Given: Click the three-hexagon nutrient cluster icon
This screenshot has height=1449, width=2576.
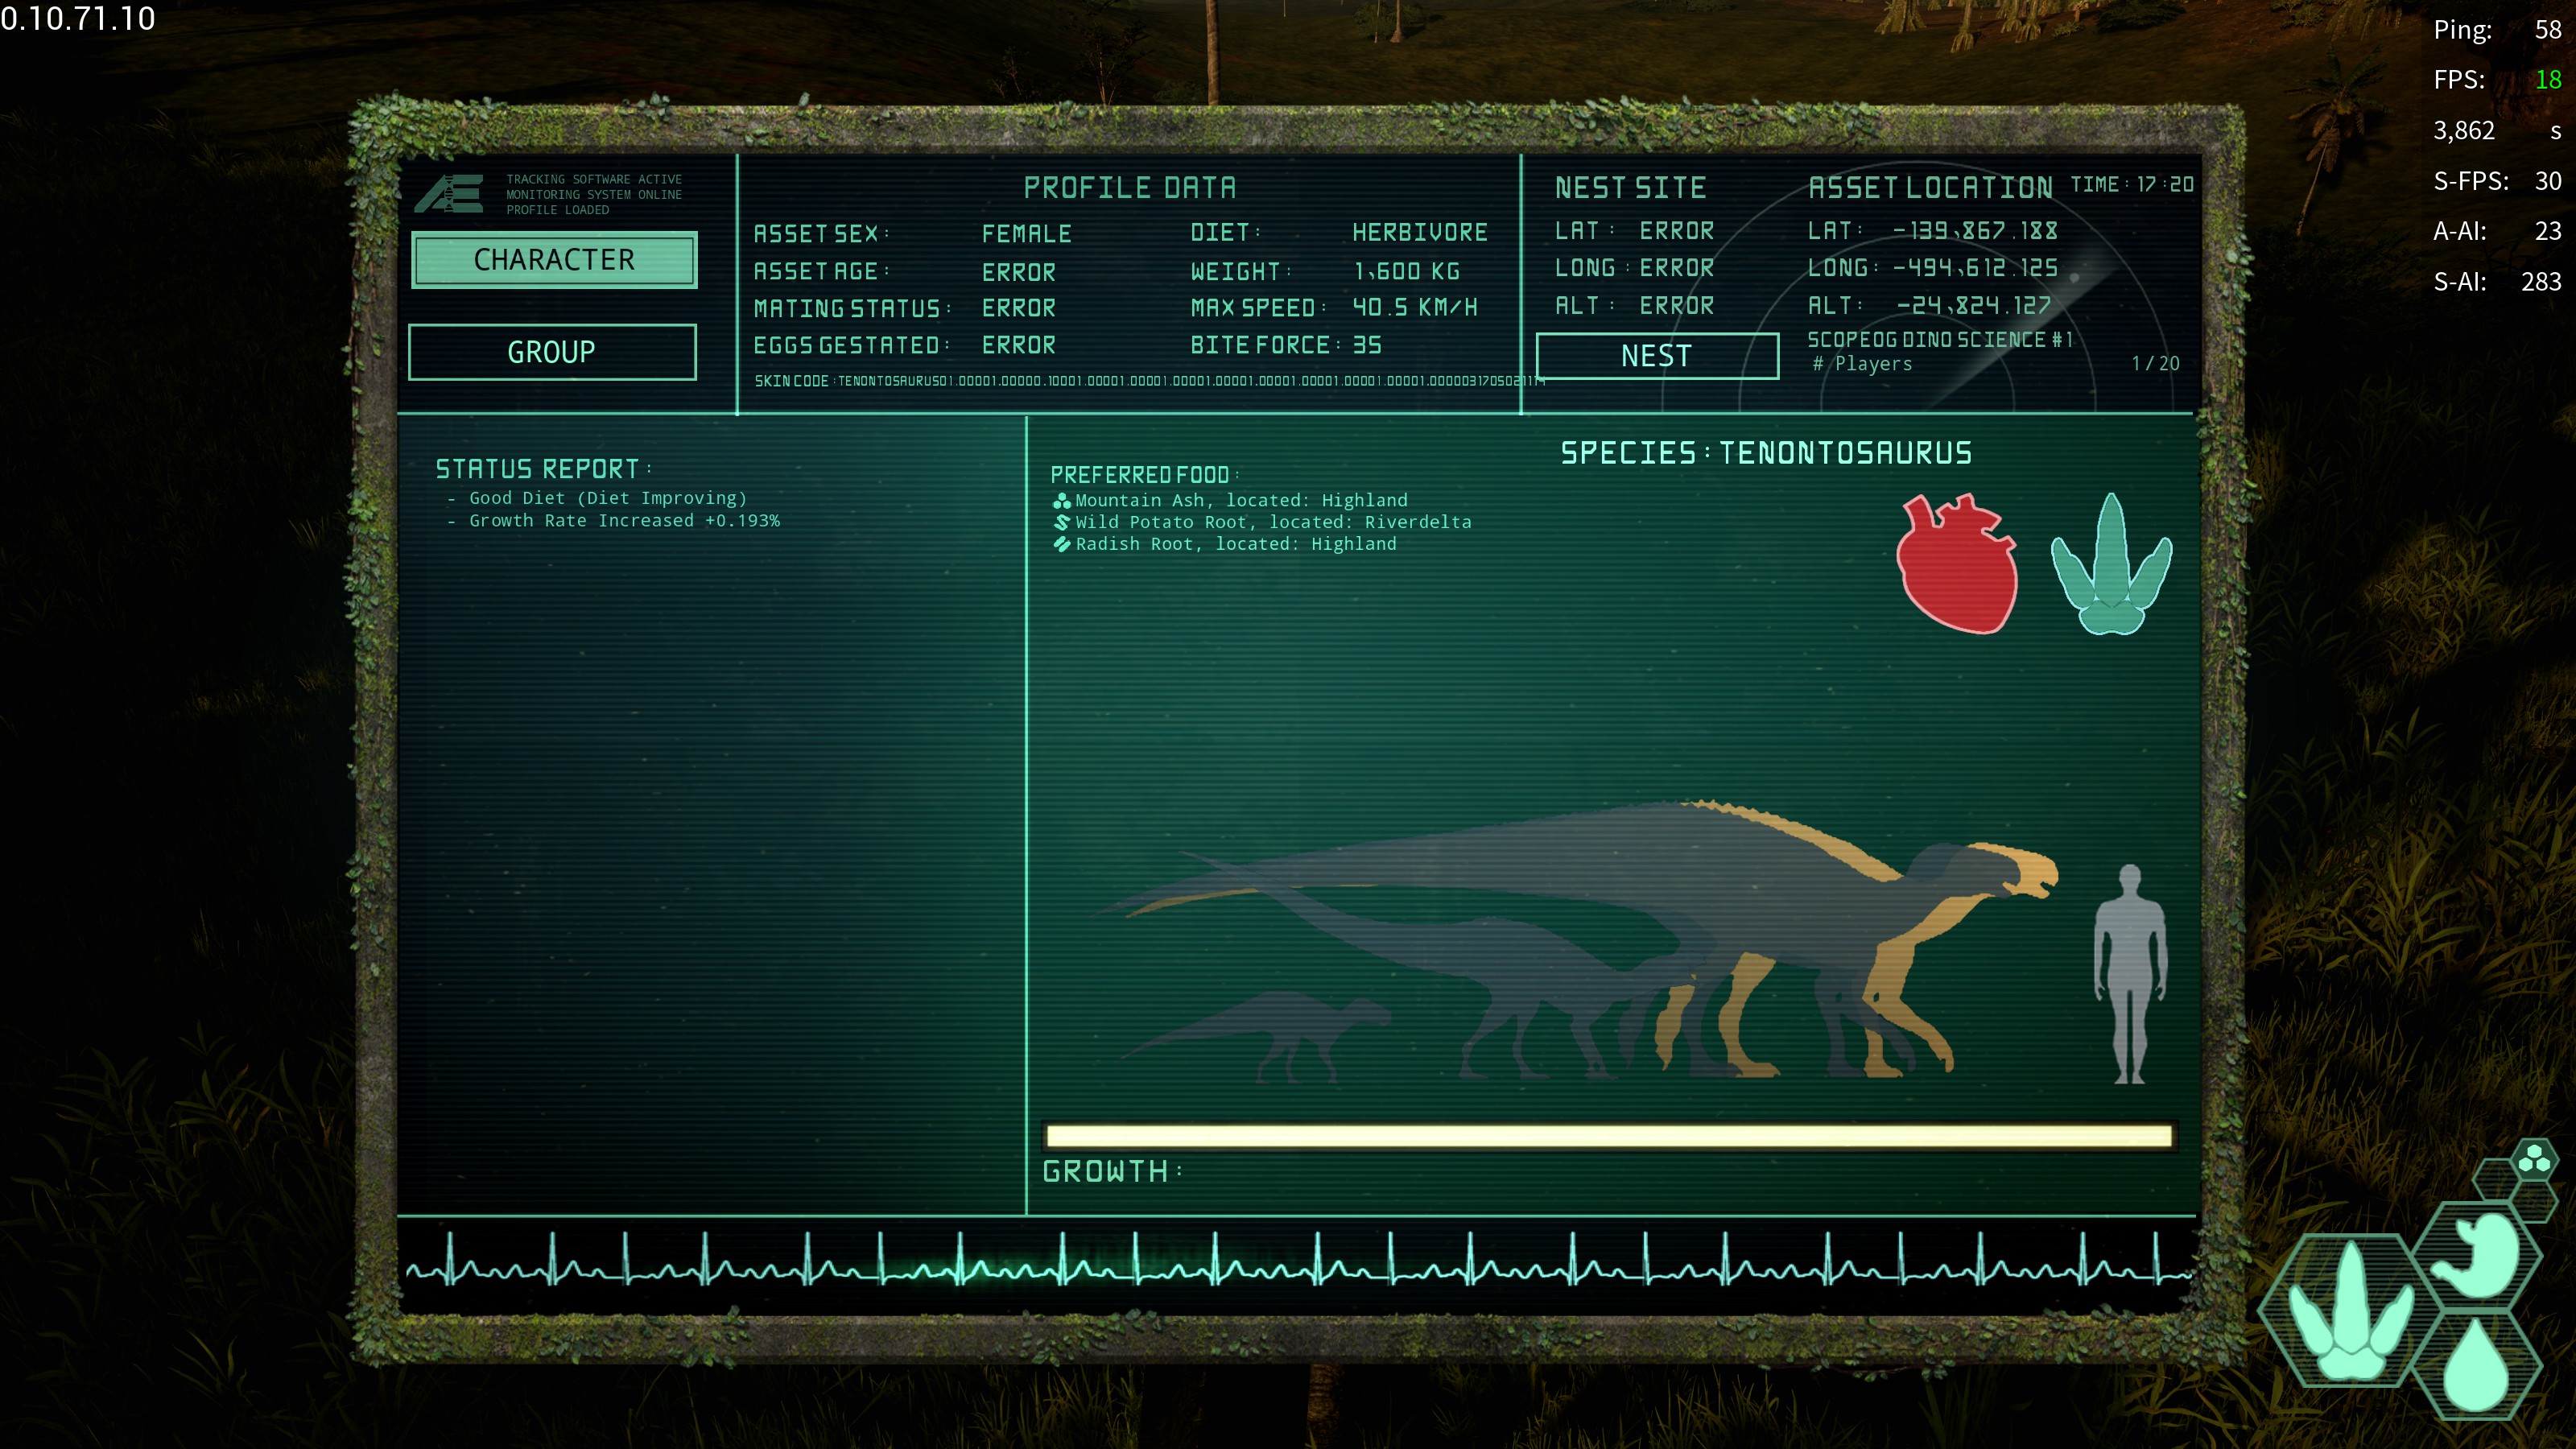Looking at the screenshot, I should point(2534,1160).
